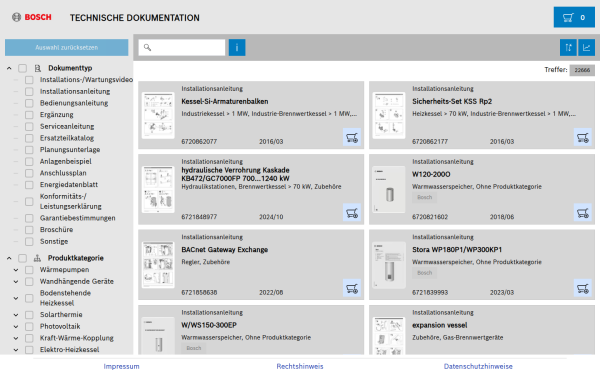600x375 pixels.
Task: Expand the Elektro-Heizkessel category
Action: (x=16, y=350)
